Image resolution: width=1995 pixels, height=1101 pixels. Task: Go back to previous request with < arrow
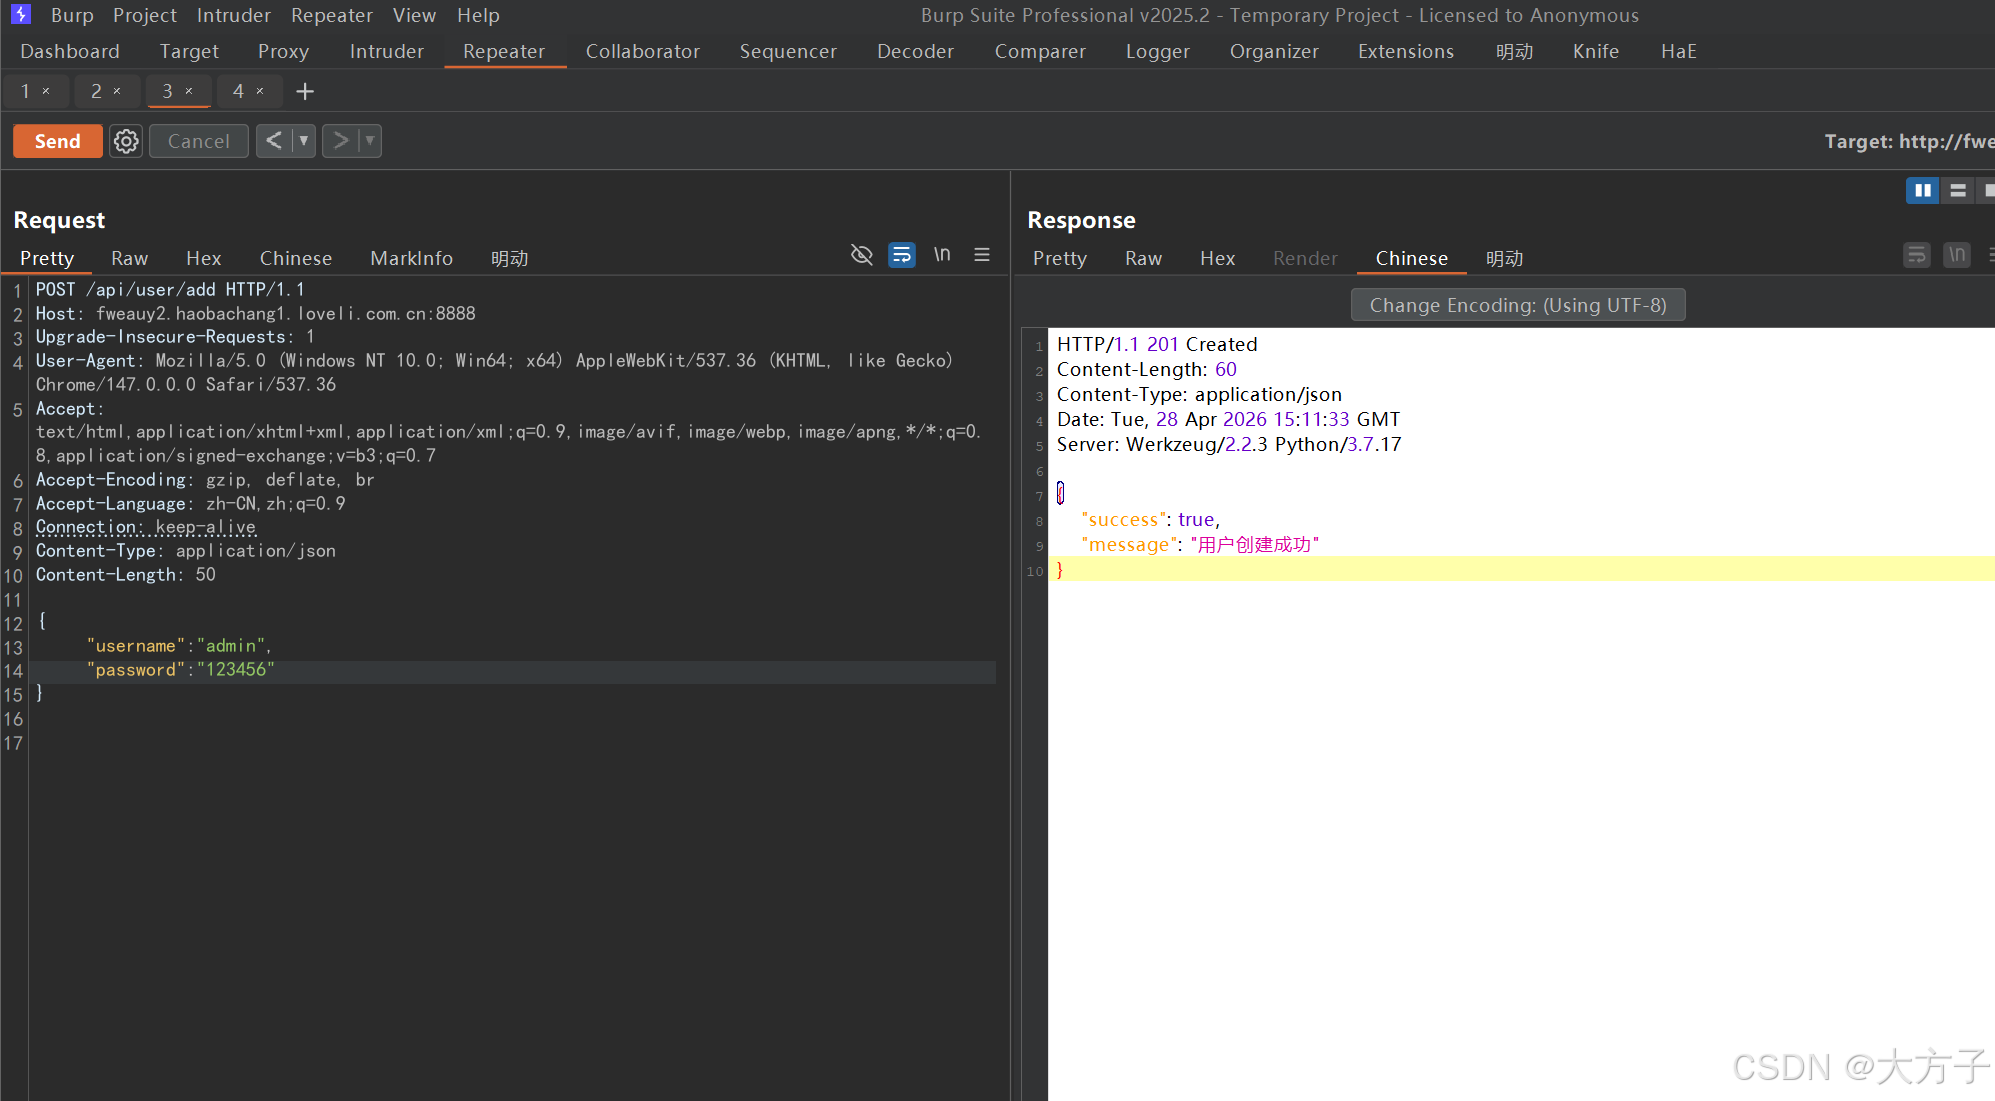click(274, 141)
